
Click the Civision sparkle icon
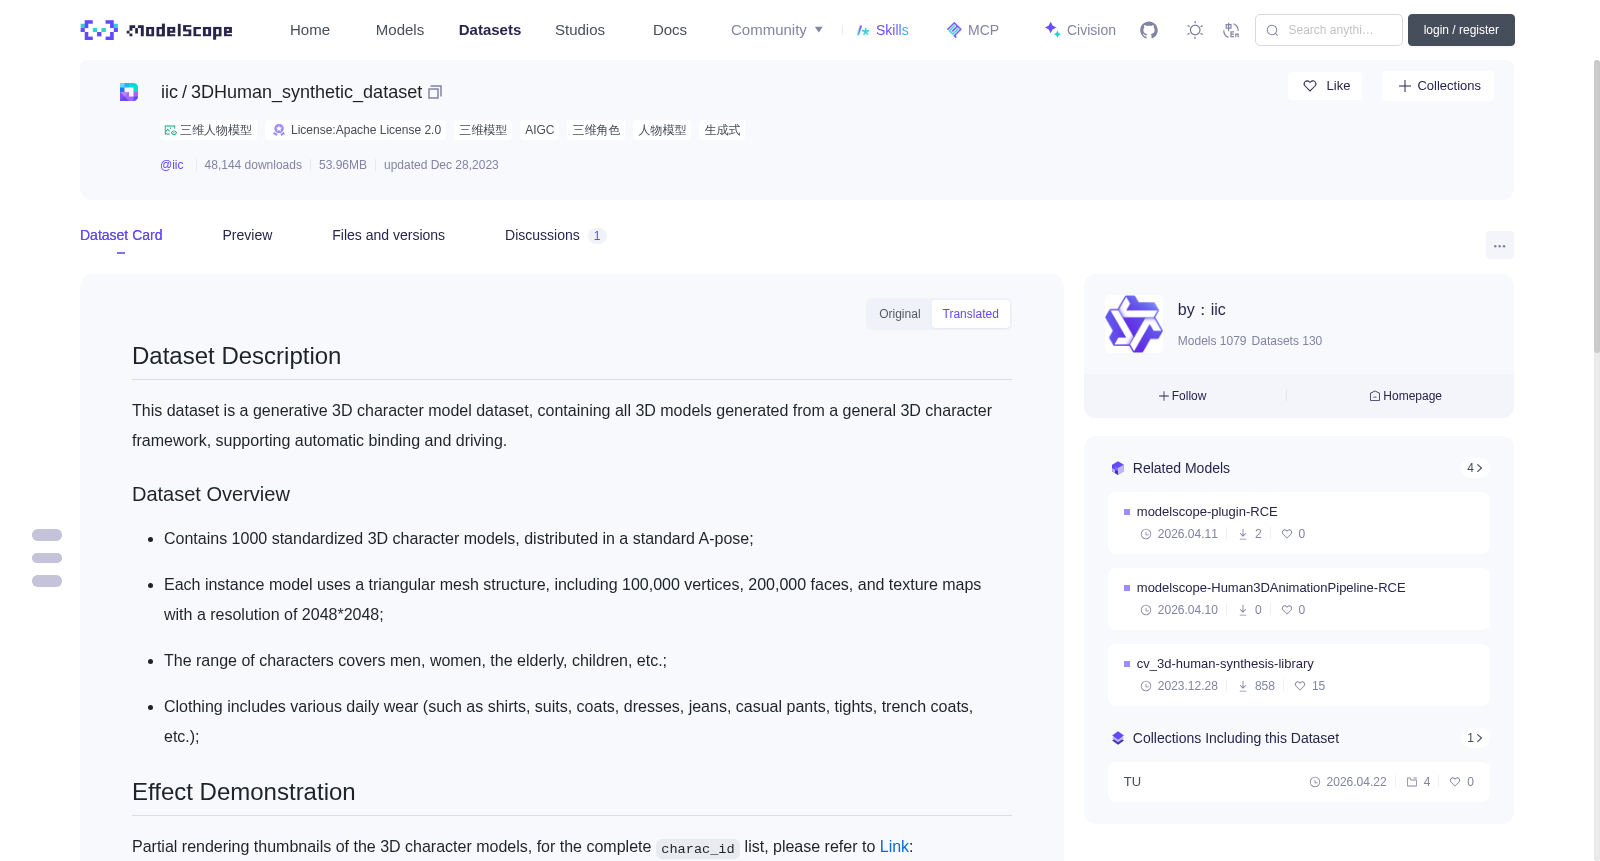1052,30
